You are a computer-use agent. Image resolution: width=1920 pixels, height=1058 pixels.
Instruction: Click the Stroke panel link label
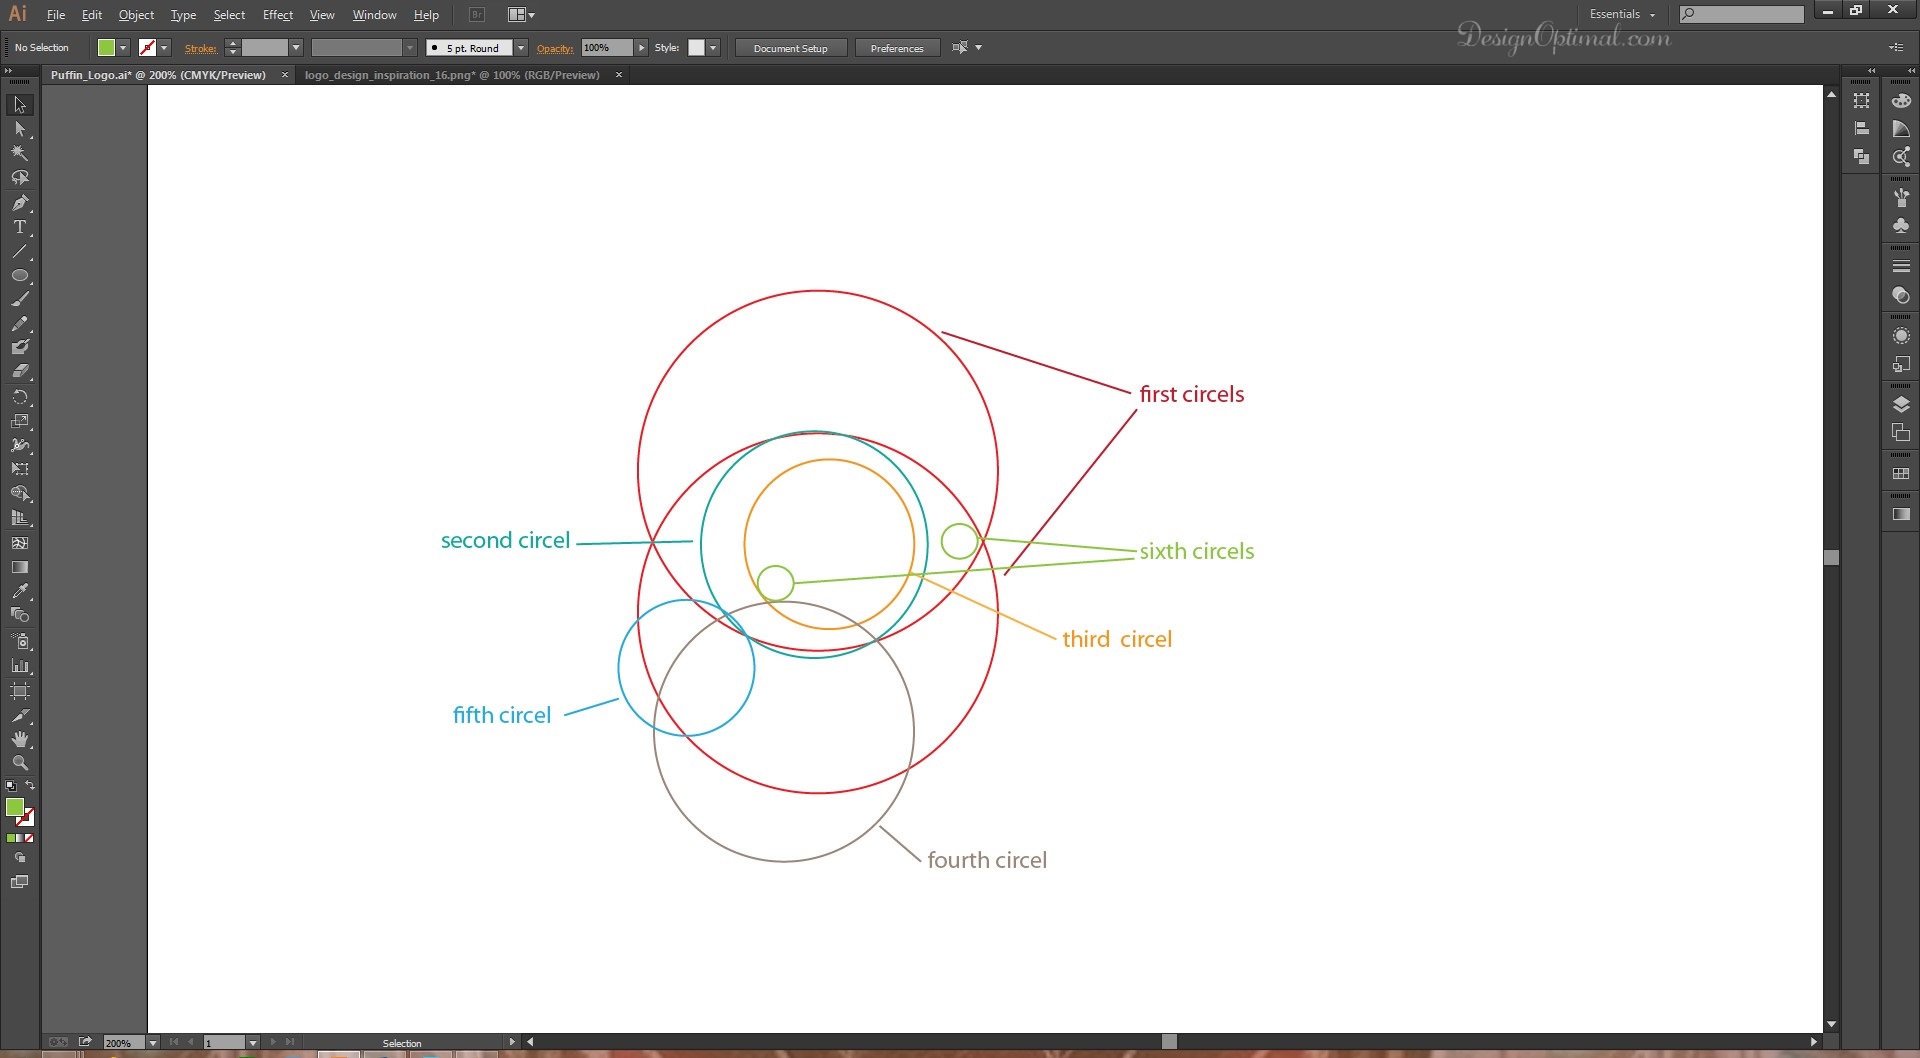pos(200,48)
